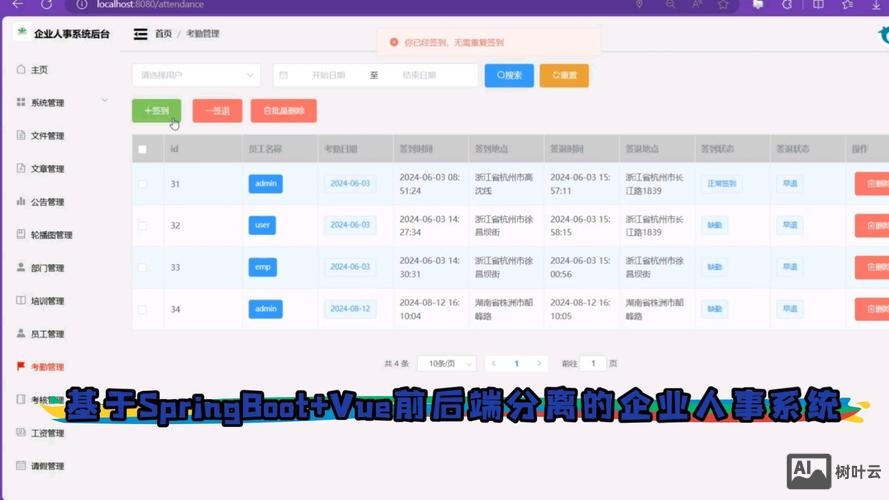The height and width of the screenshot is (500, 889).
Task: Open the 员工管理 menu item
Action: 48,334
